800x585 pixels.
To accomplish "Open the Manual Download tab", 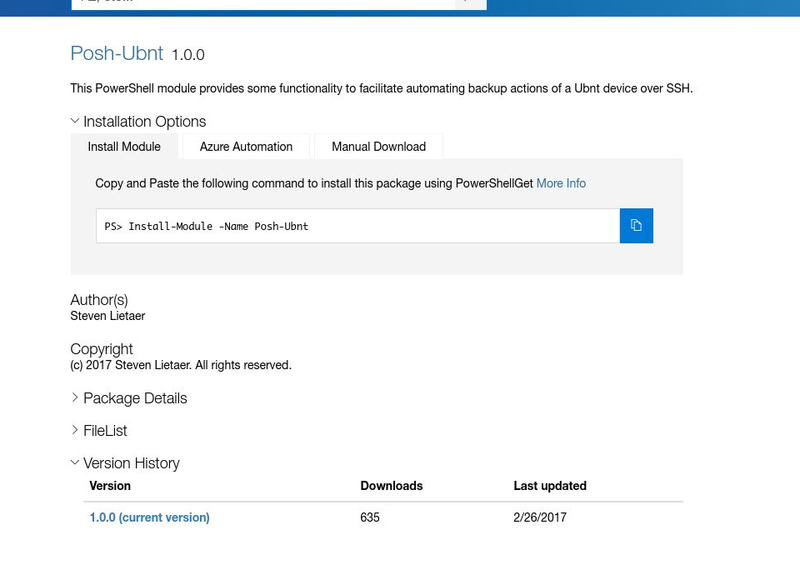I will click(379, 147).
